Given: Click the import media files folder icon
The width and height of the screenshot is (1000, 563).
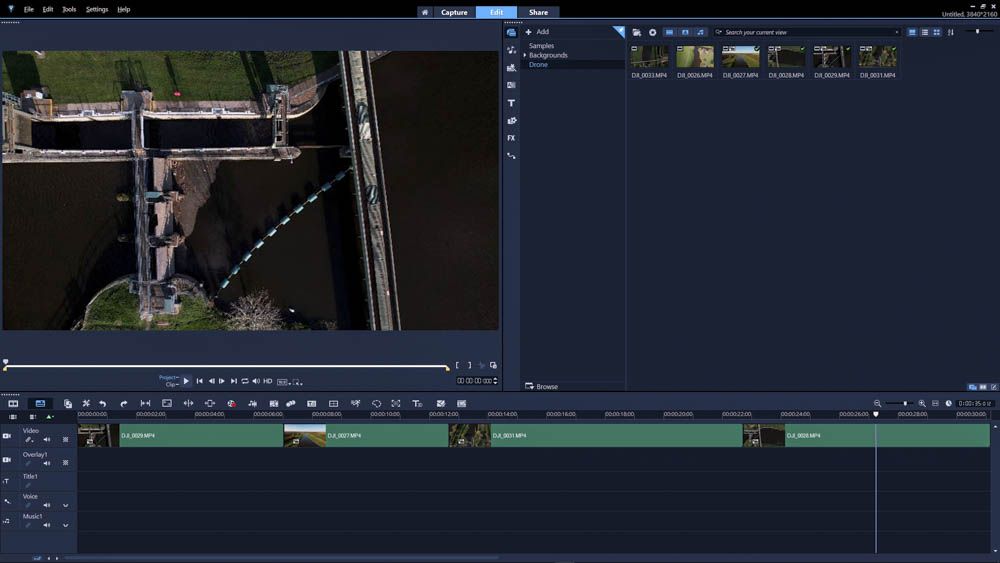Looking at the screenshot, I should click(636, 33).
